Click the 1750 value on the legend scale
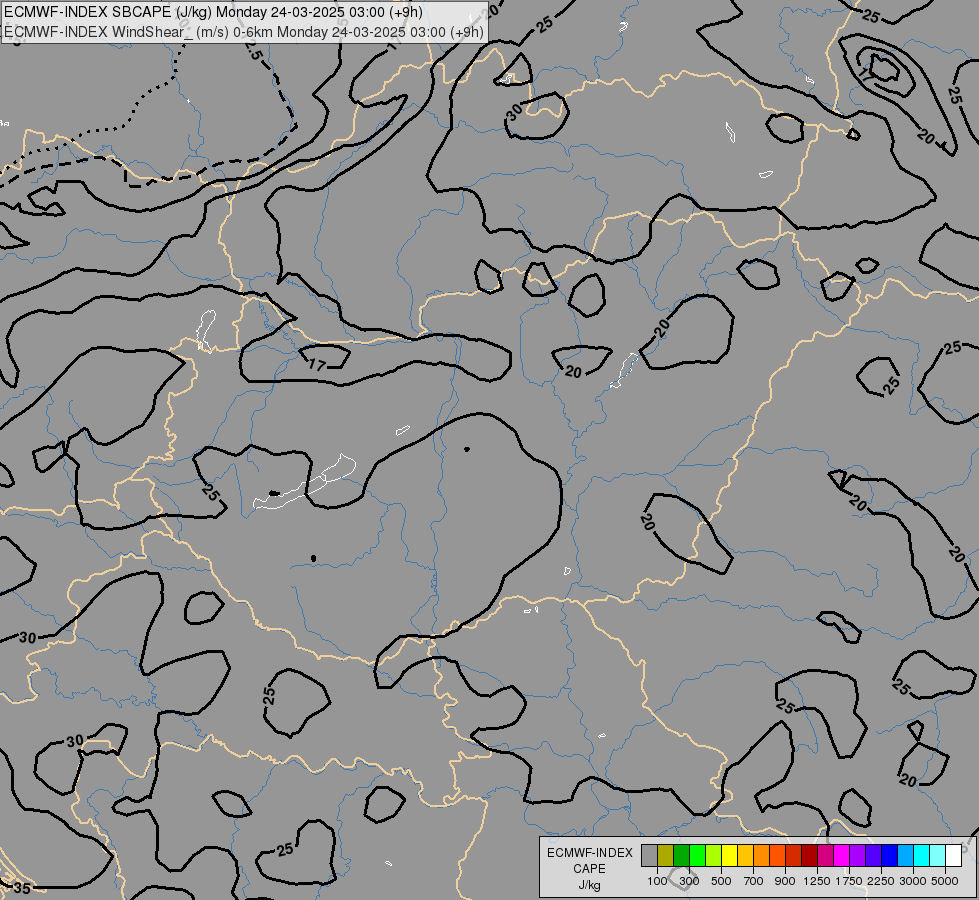979x900 pixels. tap(849, 881)
